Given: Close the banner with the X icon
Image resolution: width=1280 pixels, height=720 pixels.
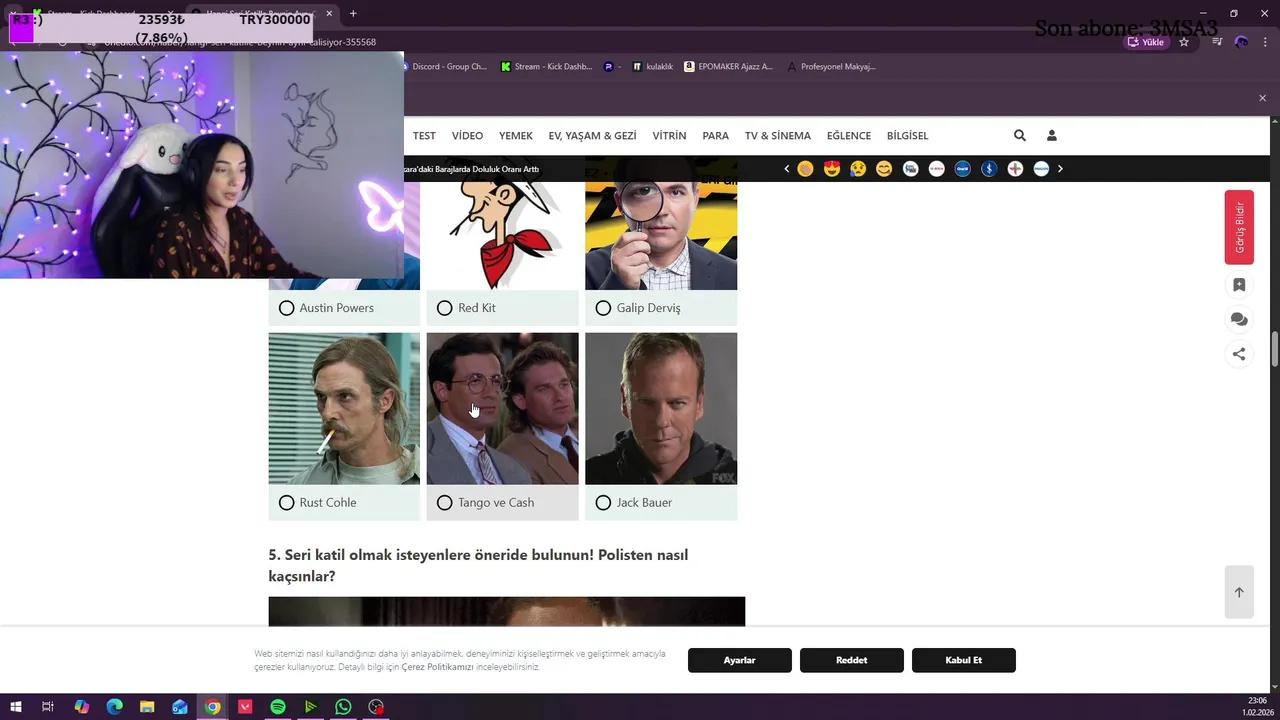Looking at the screenshot, I should pyautogui.click(x=1262, y=98).
